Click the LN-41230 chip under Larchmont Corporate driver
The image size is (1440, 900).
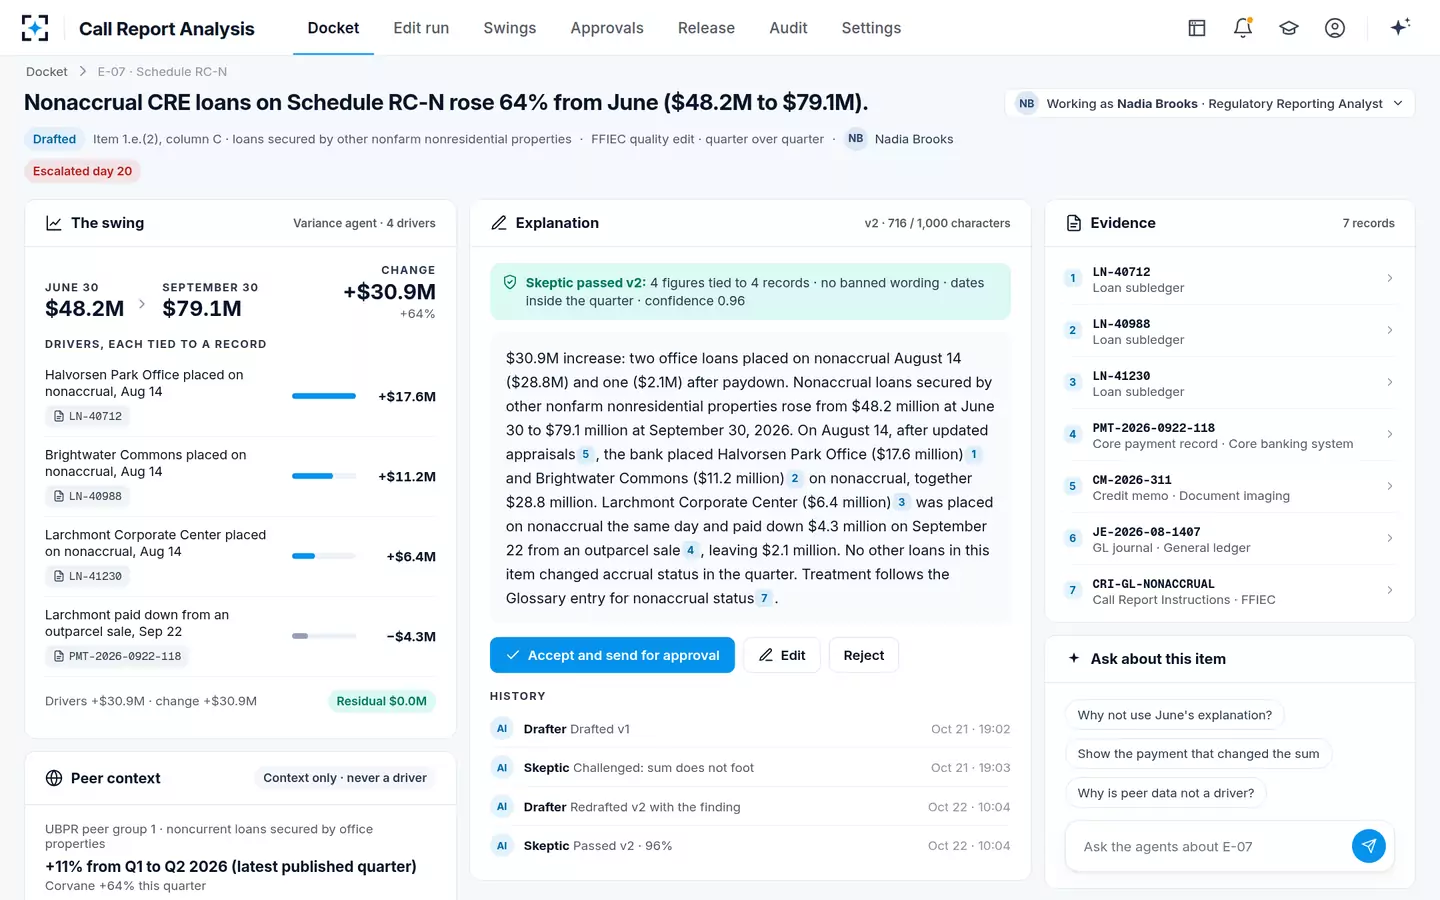tap(88, 576)
